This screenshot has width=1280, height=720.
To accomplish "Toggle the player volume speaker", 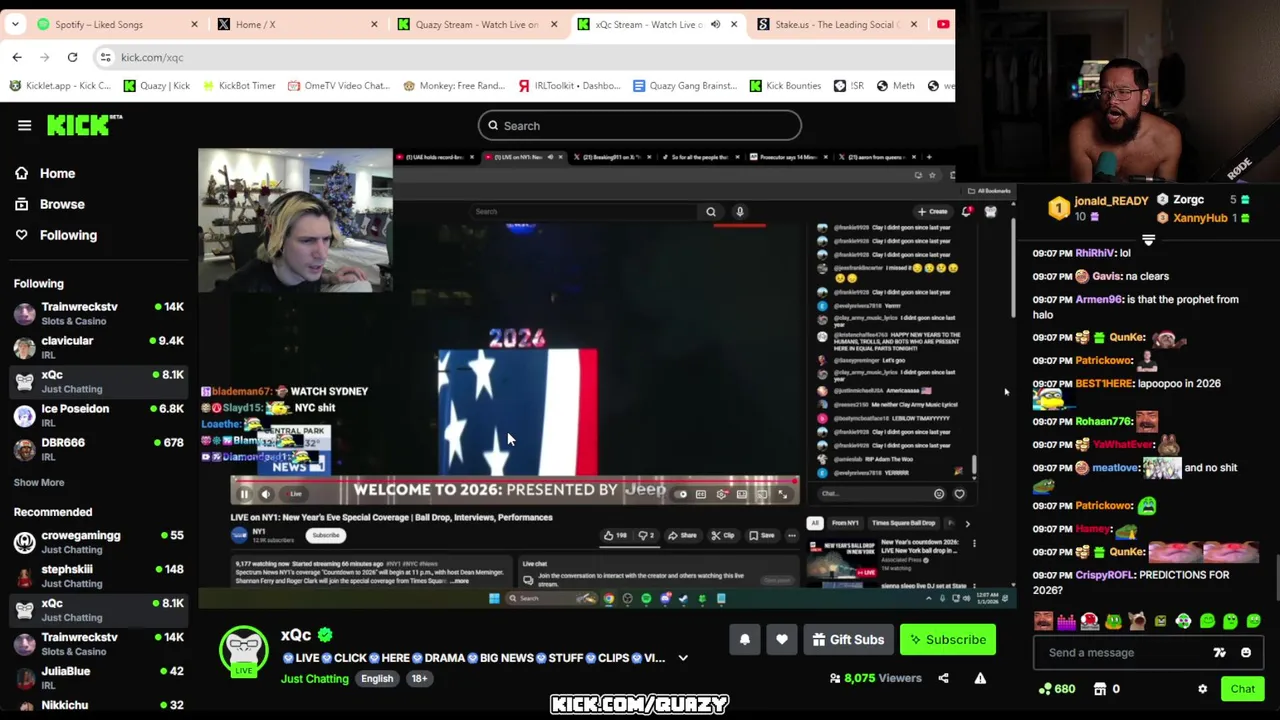I will (x=266, y=494).
